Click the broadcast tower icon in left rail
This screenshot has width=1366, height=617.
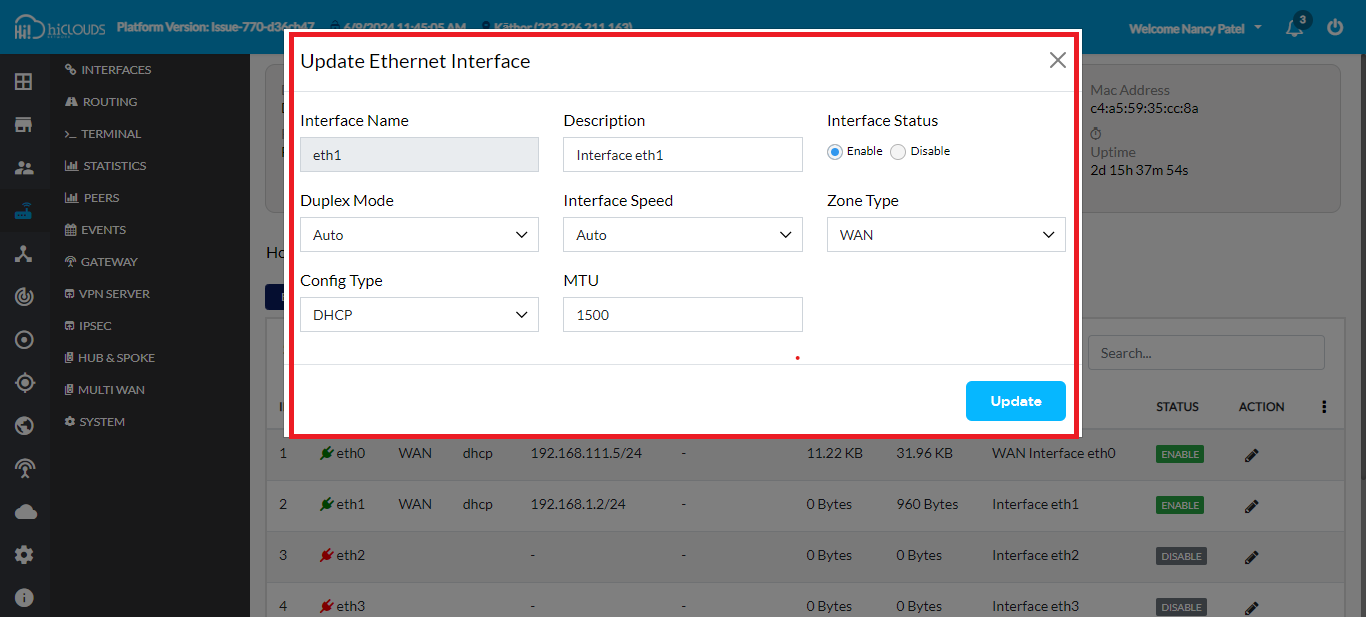click(24, 469)
